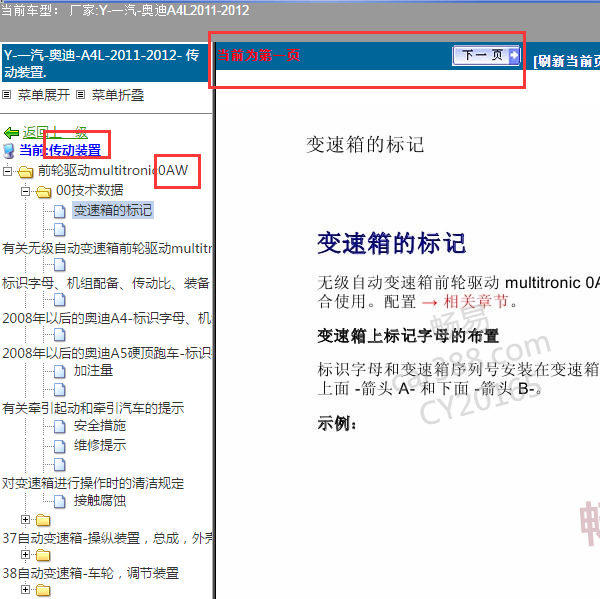Click the 返回上一级 link
Screen dimensions: 600x599
pyautogui.click(x=55, y=133)
